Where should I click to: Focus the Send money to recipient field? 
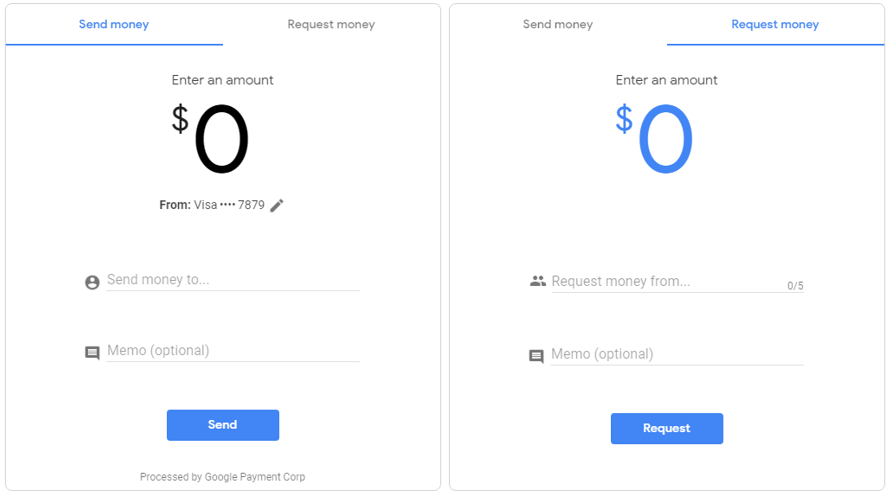(233, 280)
